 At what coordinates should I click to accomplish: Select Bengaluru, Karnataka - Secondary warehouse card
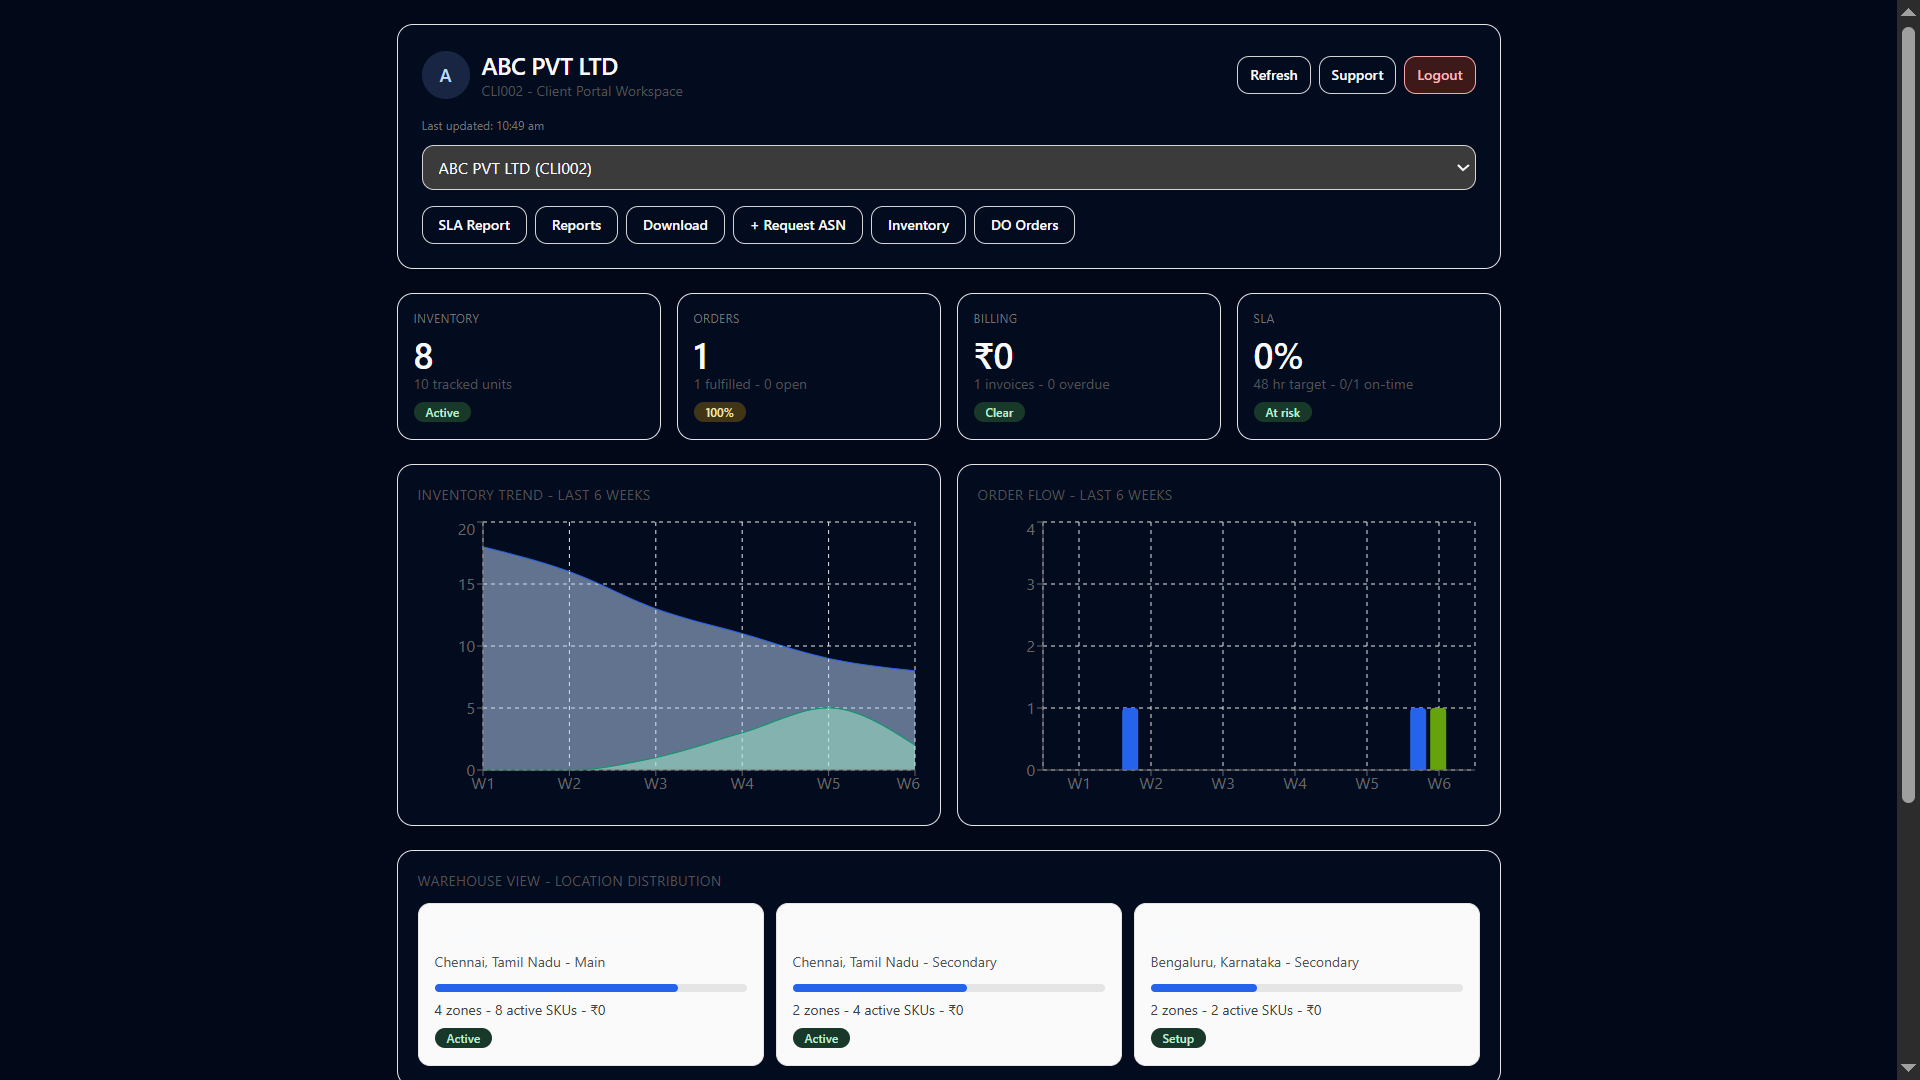[x=1306, y=984]
